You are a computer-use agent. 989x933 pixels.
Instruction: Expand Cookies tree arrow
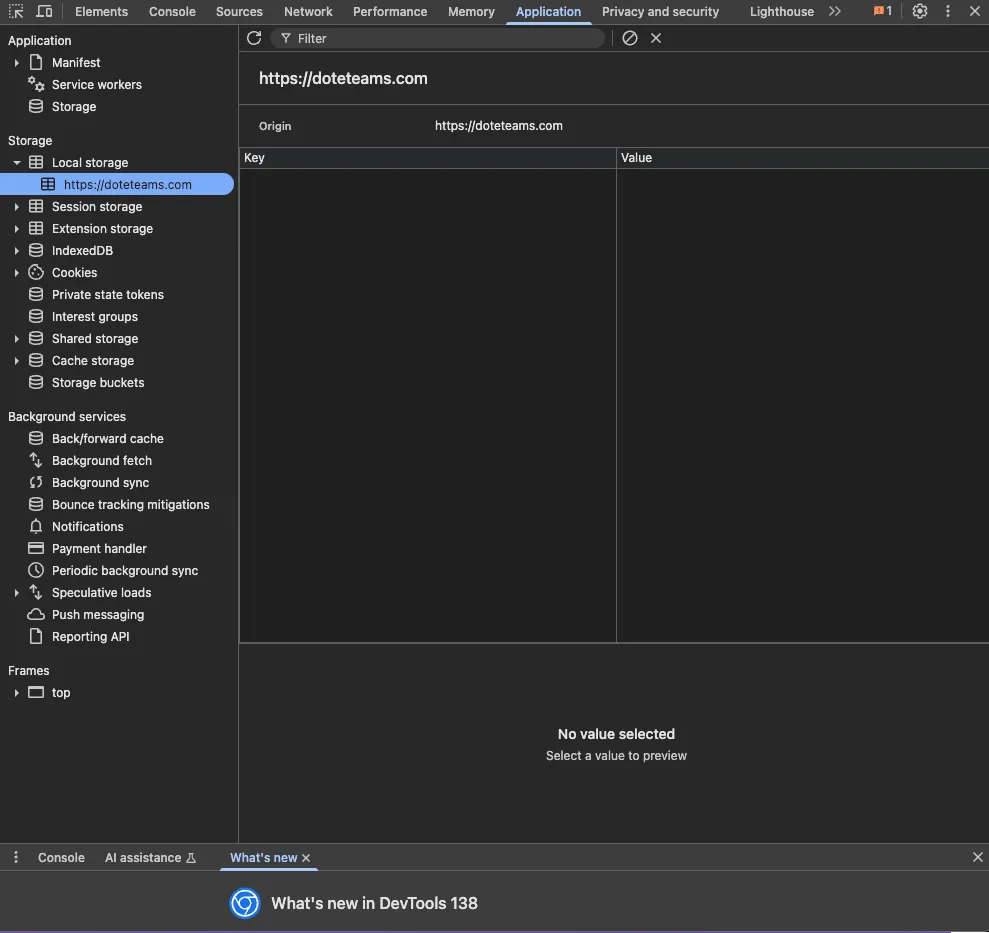click(x=16, y=273)
